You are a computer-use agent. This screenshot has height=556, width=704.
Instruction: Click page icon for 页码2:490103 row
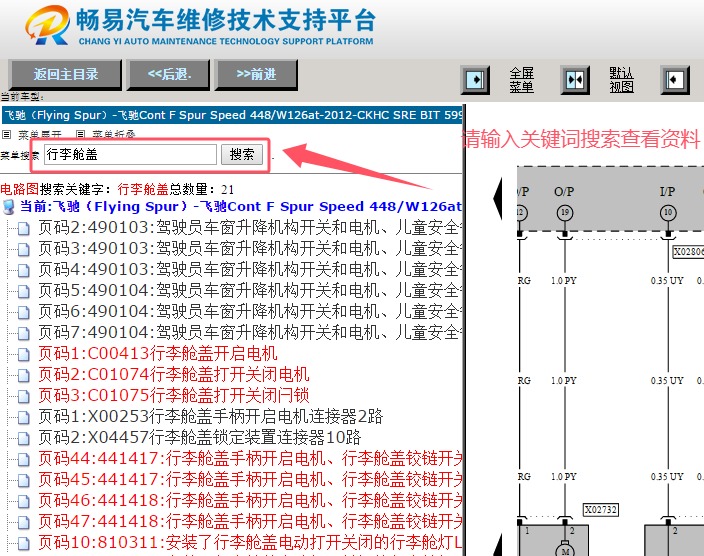point(23,229)
